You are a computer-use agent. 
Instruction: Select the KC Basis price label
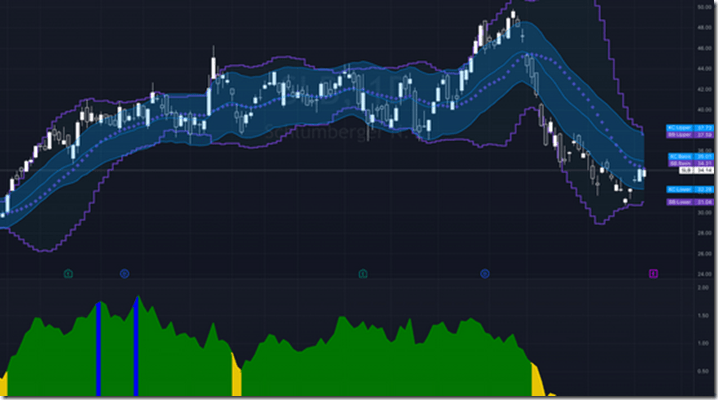coord(690,157)
